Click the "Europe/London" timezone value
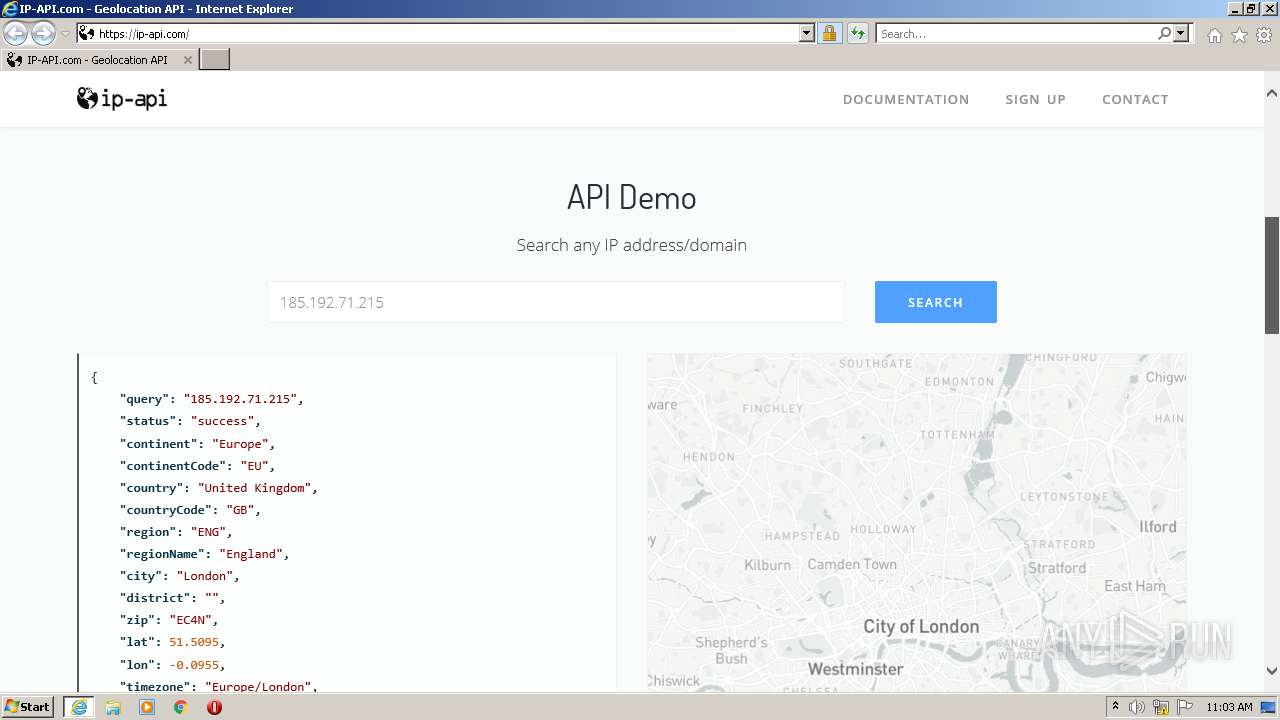The width and height of the screenshot is (1280, 720). pos(258,686)
